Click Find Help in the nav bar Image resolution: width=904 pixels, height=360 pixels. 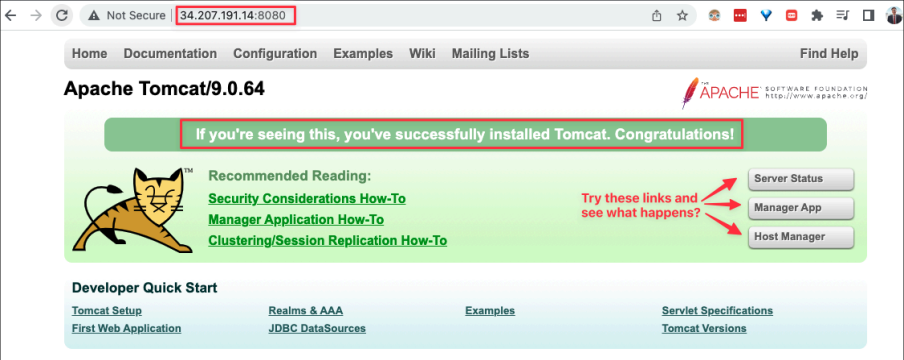click(x=829, y=54)
